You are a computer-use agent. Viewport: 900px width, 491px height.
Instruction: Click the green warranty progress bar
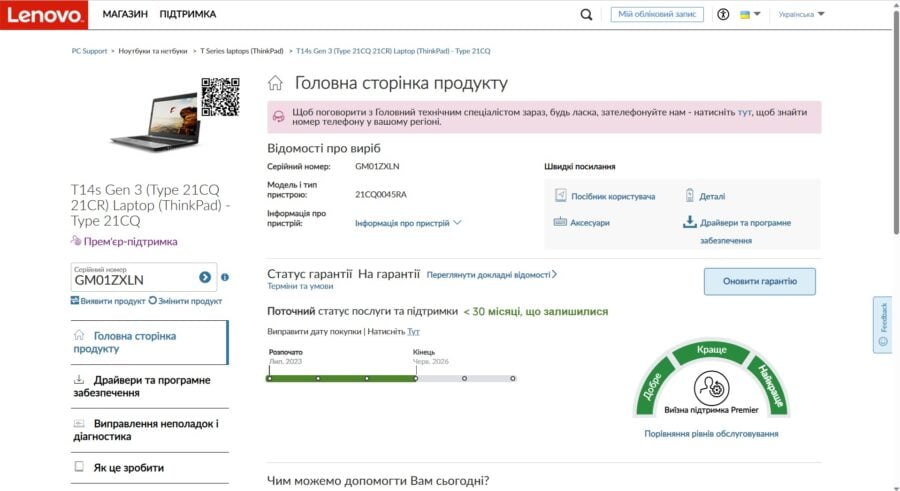click(342, 378)
